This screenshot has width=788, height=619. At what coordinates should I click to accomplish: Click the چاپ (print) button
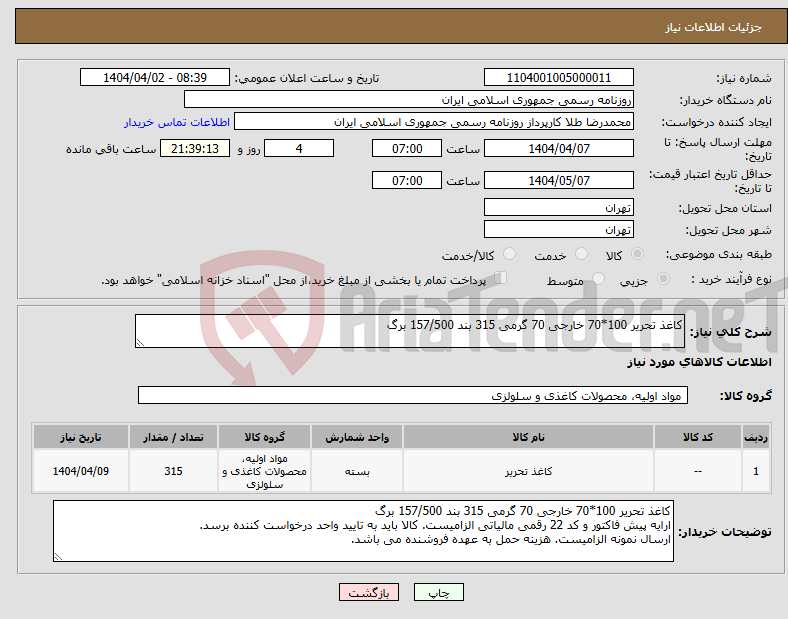point(438,592)
